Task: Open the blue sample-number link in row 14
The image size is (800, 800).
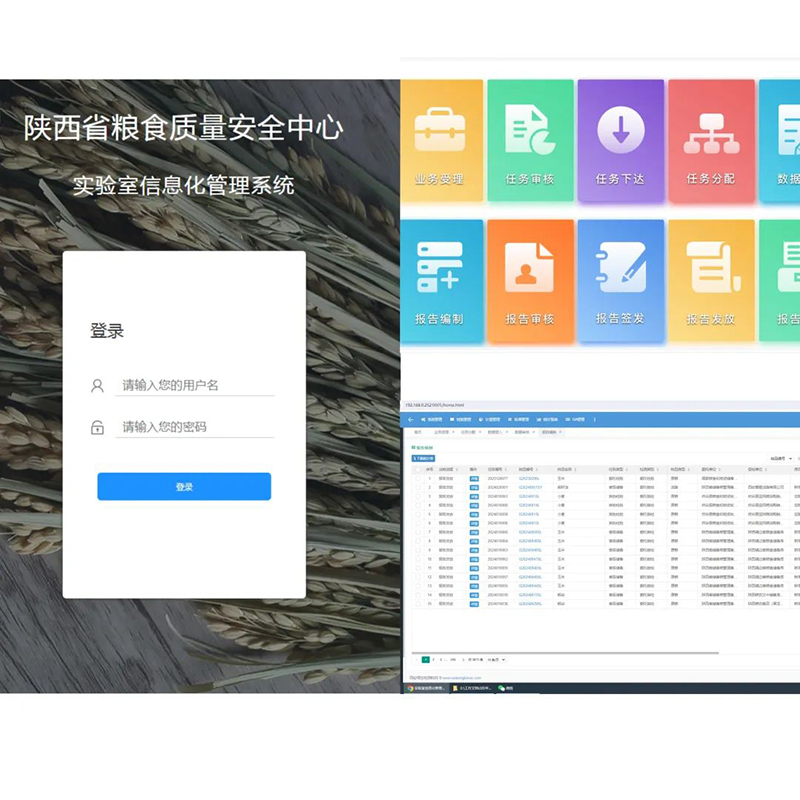Action: pyautogui.click(x=530, y=595)
